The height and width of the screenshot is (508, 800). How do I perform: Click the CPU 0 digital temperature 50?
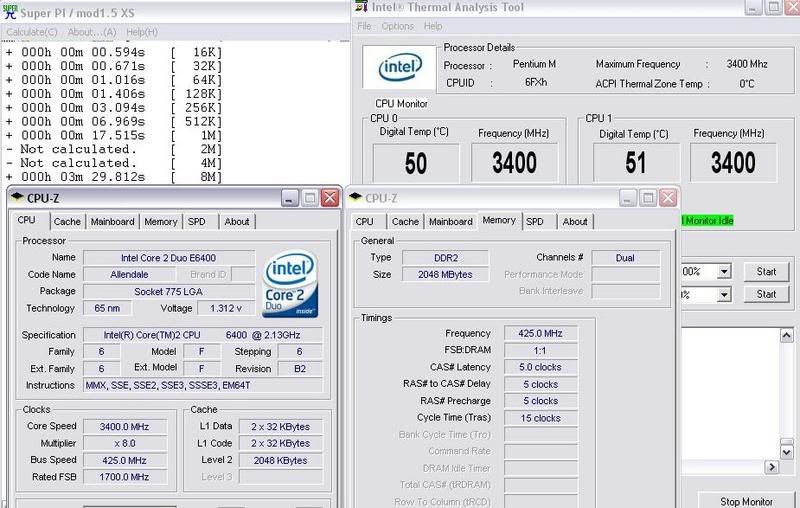(x=416, y=163)
